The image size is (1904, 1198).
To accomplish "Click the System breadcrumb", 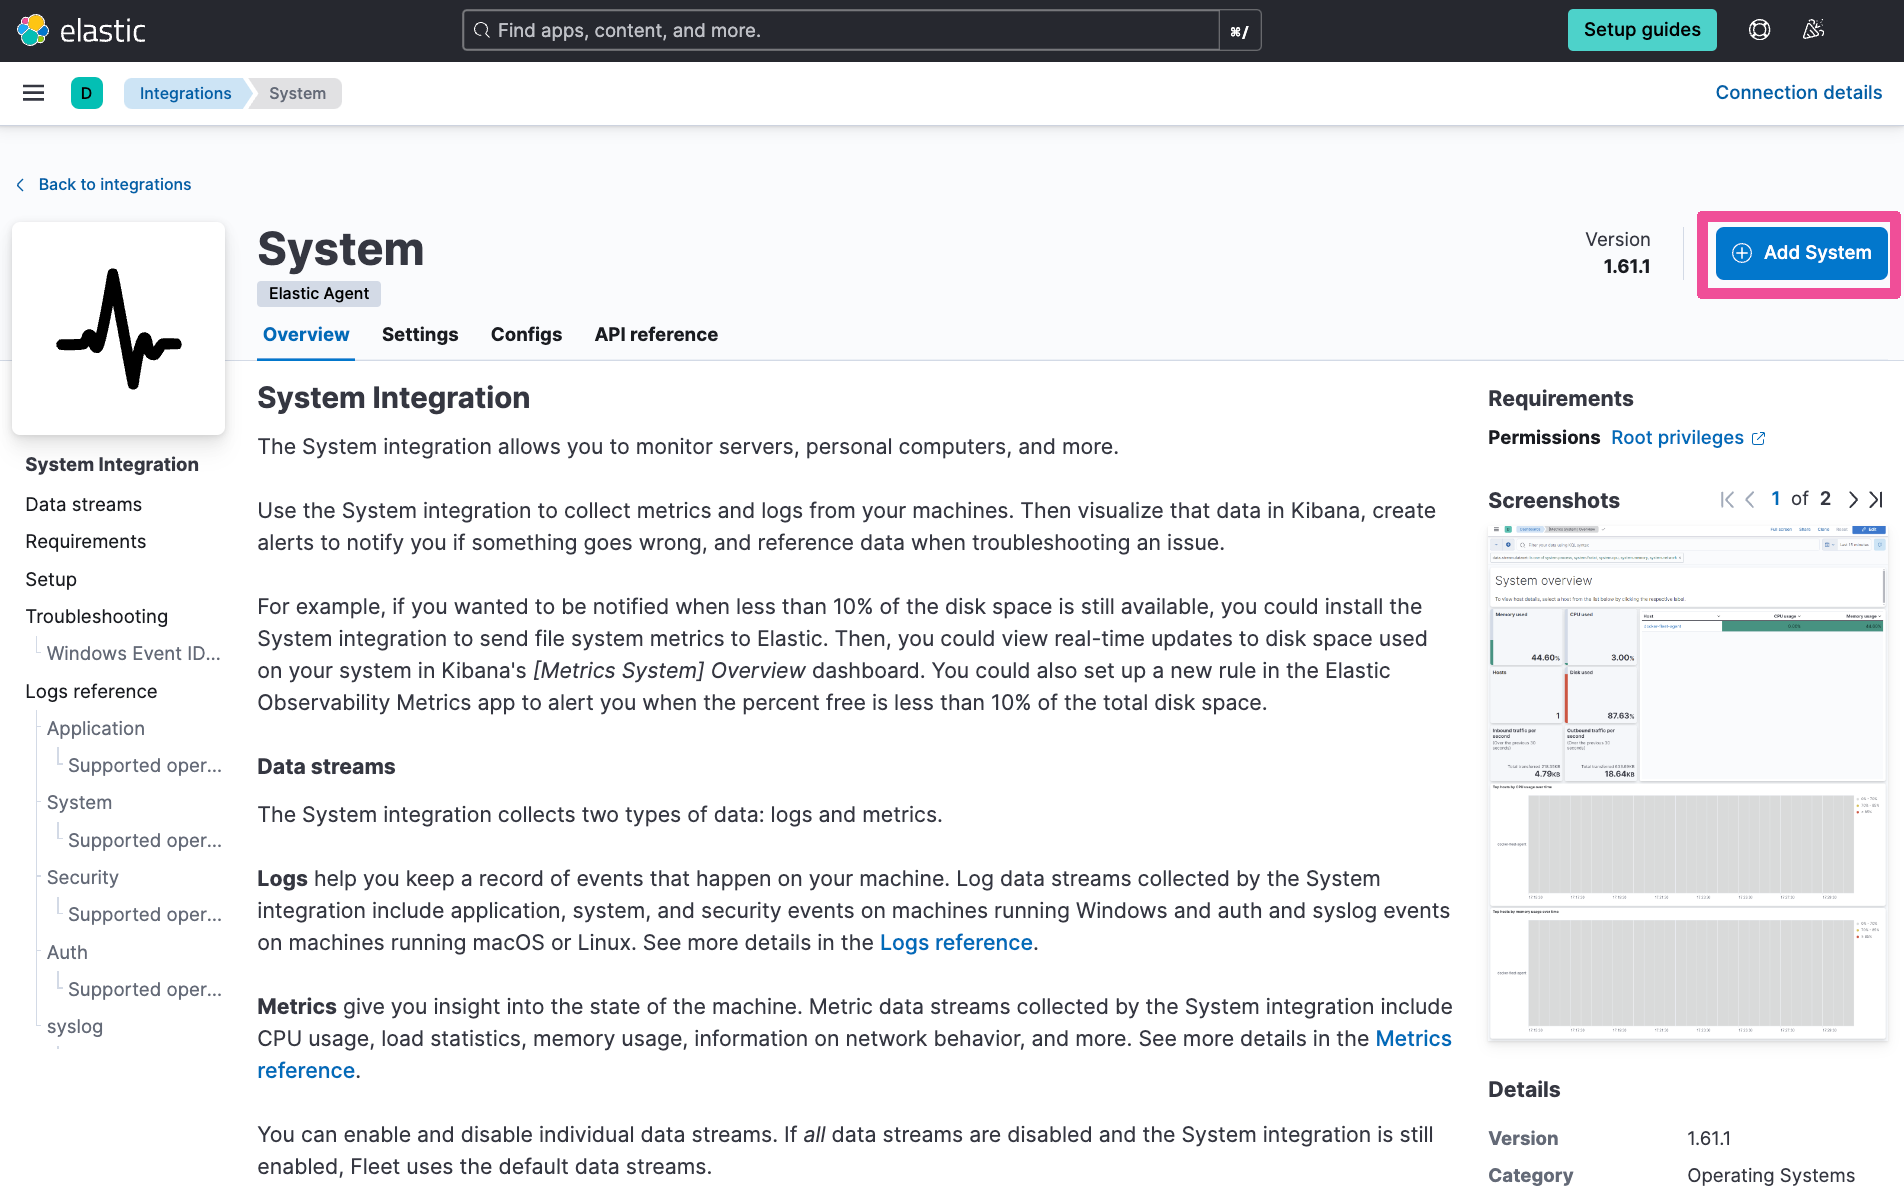I will tap(297, 93).
